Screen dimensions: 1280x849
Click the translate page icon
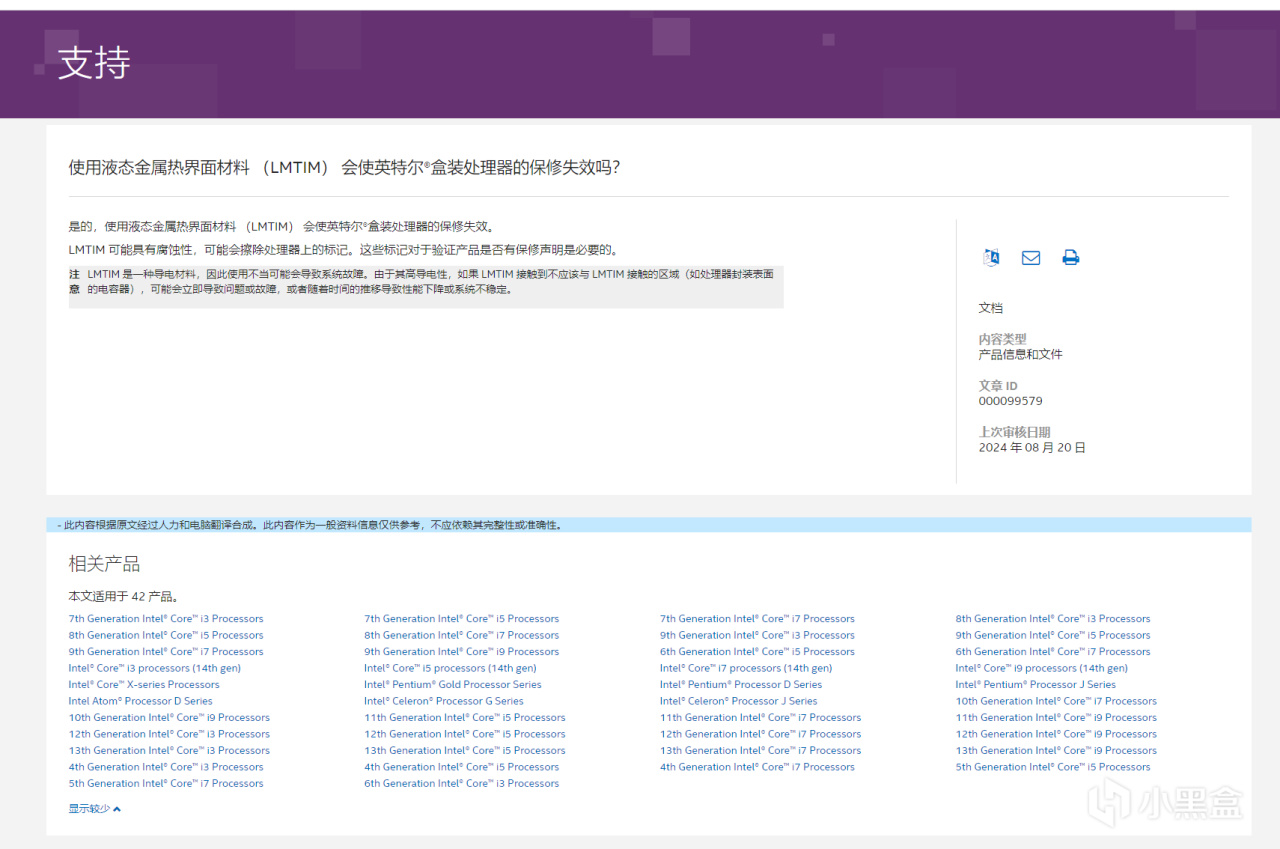tap(991, 257)
